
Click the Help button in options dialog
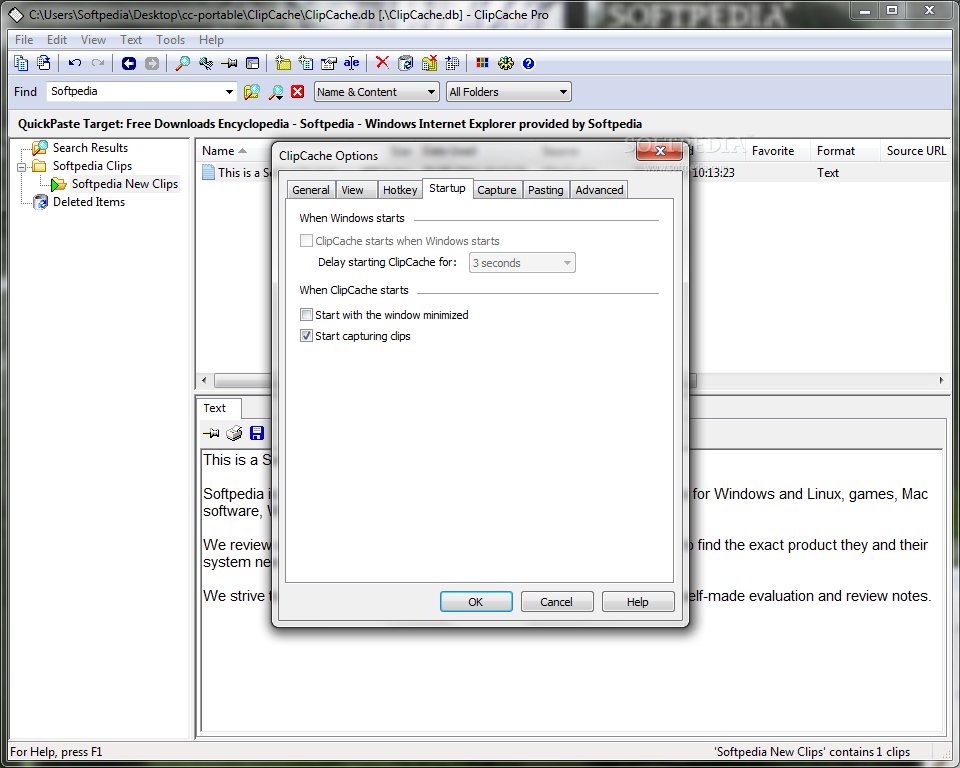[637, 602]
